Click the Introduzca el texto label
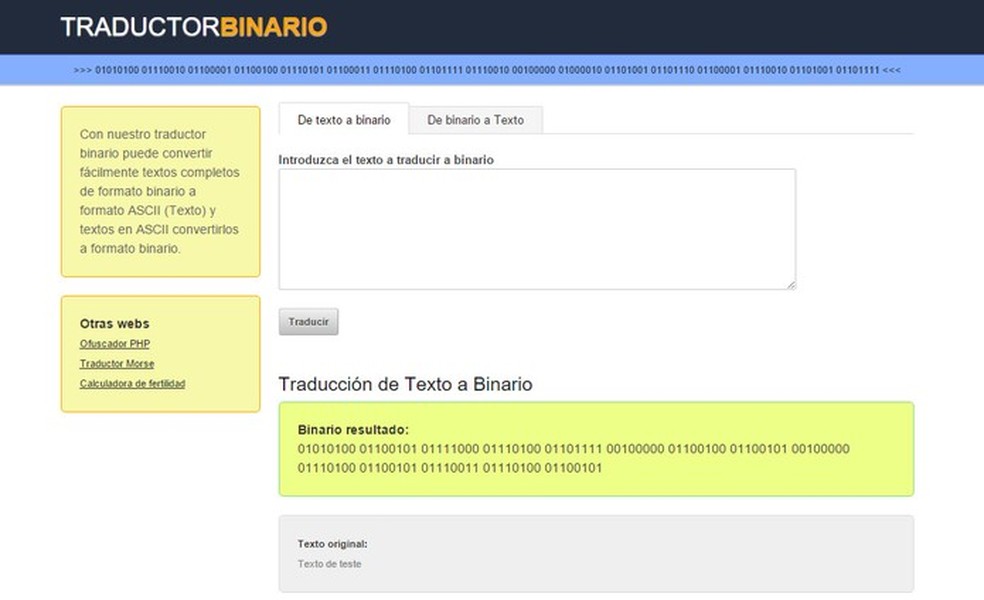 [386, 159]
